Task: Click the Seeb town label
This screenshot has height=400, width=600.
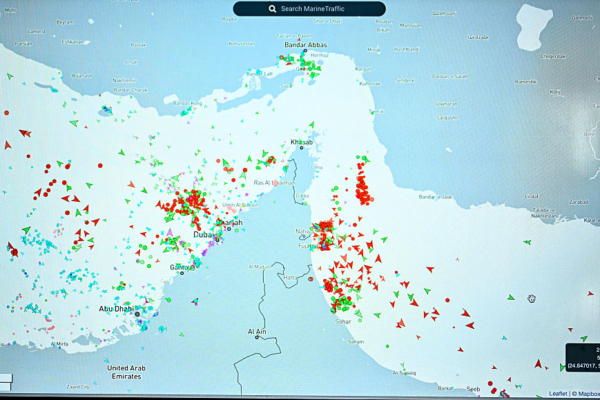Action: click(474, 388)
